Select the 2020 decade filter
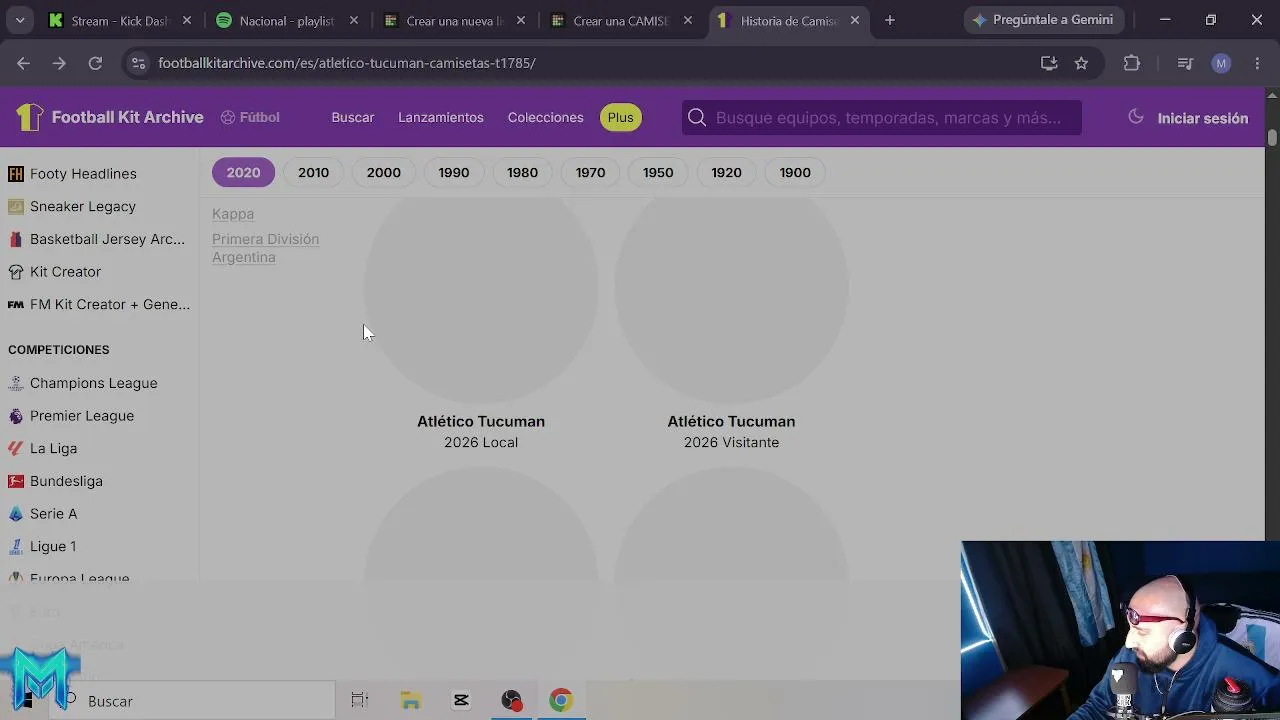Image resolution: width=1280 pixels, height=720 pixels. coord(243,172)
